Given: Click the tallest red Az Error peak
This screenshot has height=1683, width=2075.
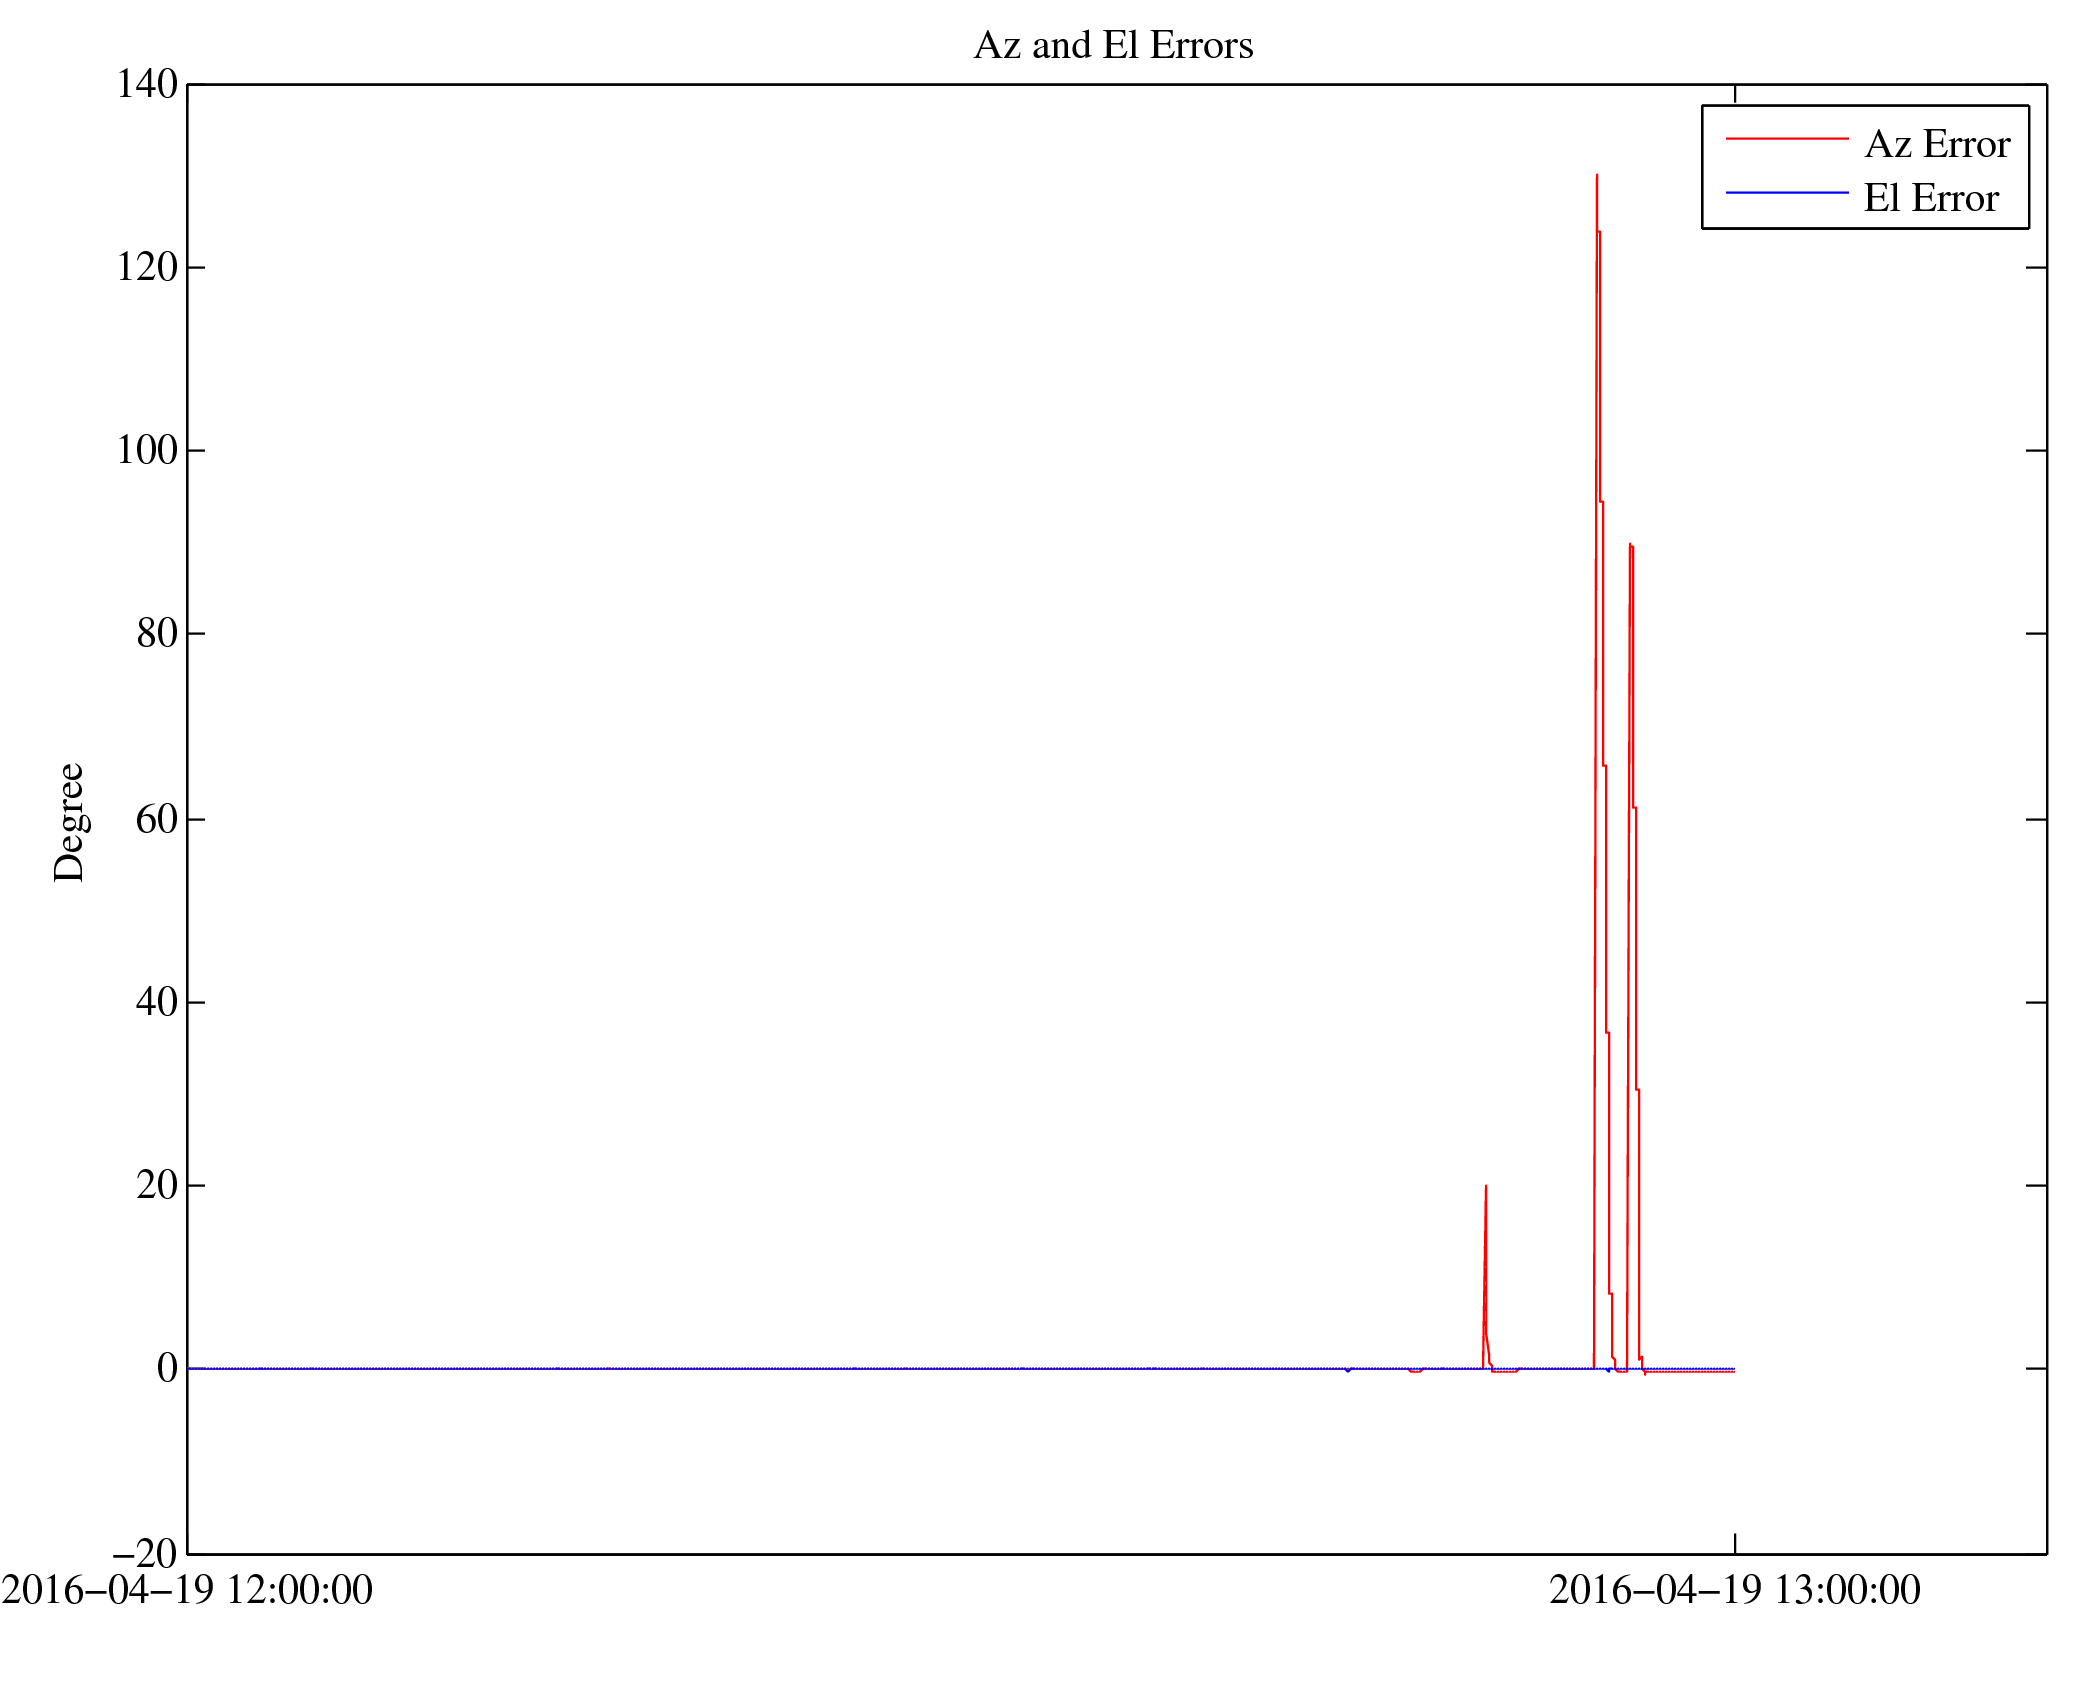Looking at the screenshot, I should pyautogui.click(x=1596, y=180).
